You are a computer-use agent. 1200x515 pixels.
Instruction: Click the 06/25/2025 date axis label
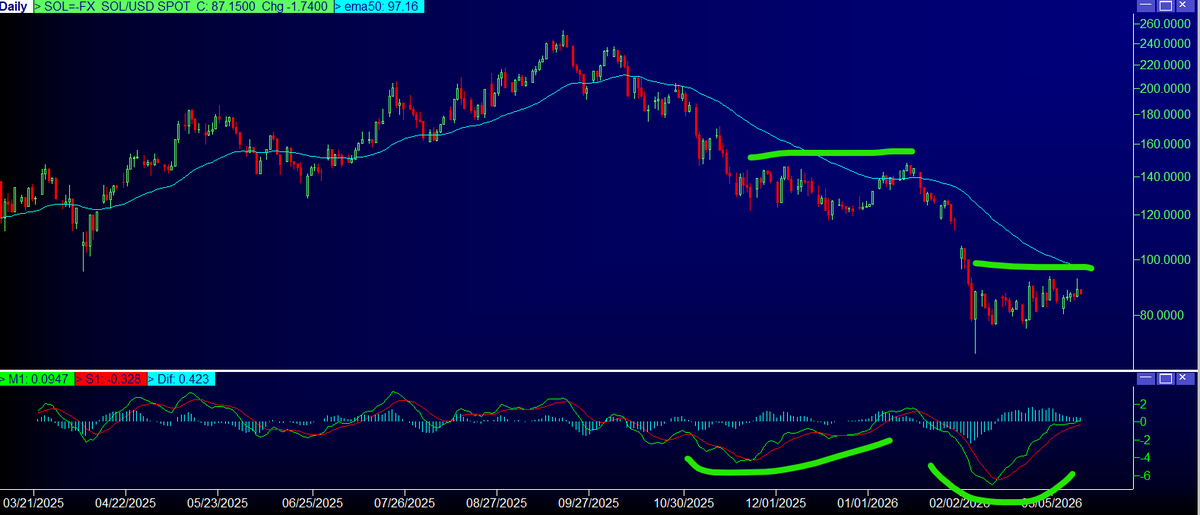pos(313,503)
